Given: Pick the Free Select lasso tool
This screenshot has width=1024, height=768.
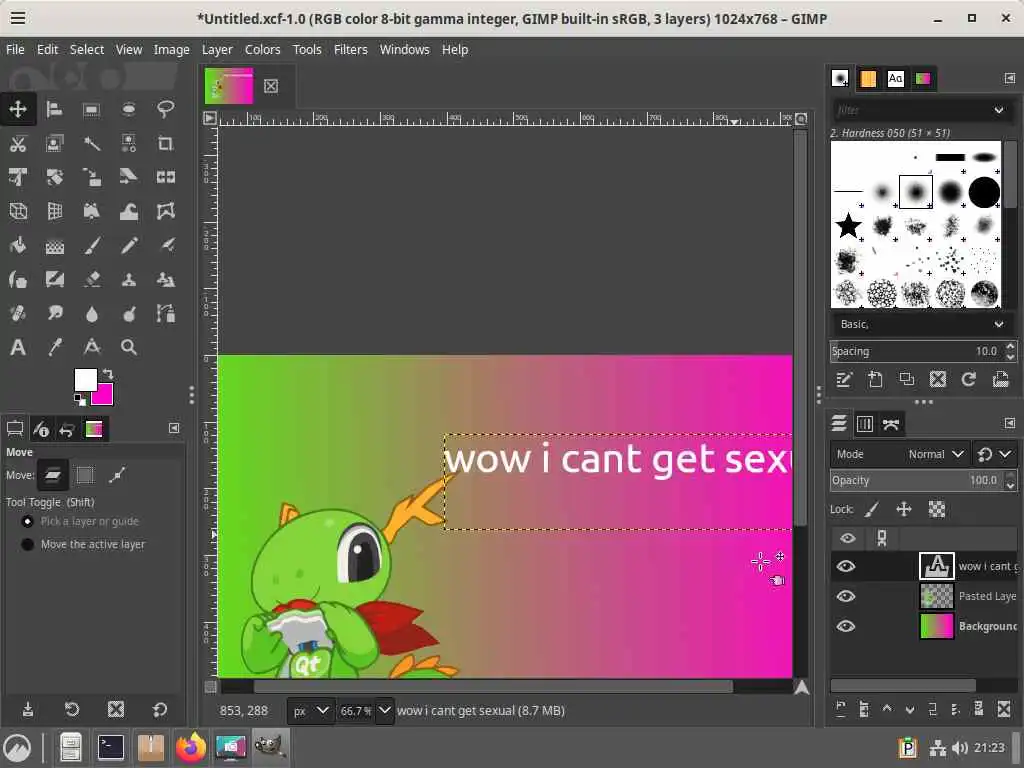Looking at the screenshot, I should pos(165,109).
